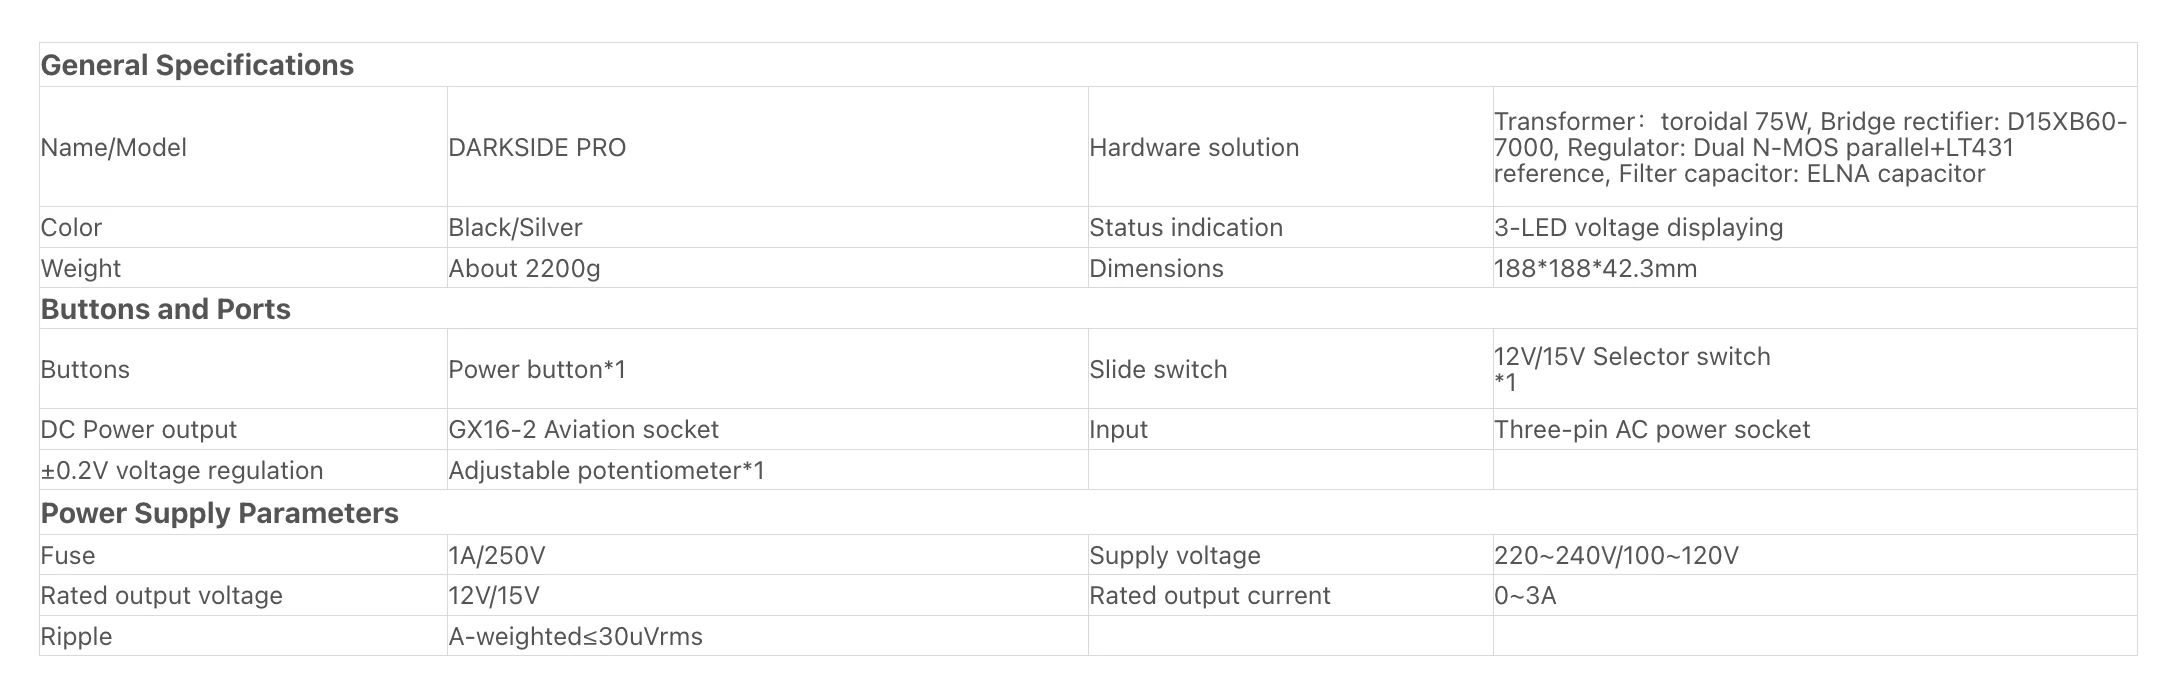
Task: Click the DARKSIDE PRO model name cell
Action: pyautogui.click(x=537, y=148)
